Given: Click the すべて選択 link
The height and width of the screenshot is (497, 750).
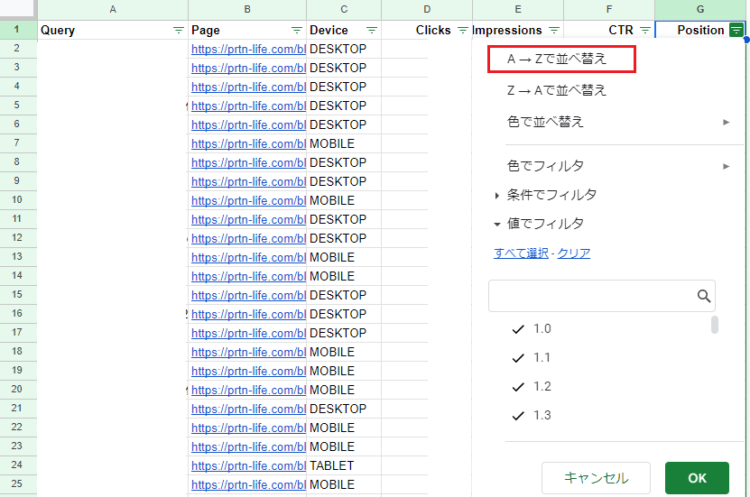Looking at the screenshot, I should (x=521, y=253).
